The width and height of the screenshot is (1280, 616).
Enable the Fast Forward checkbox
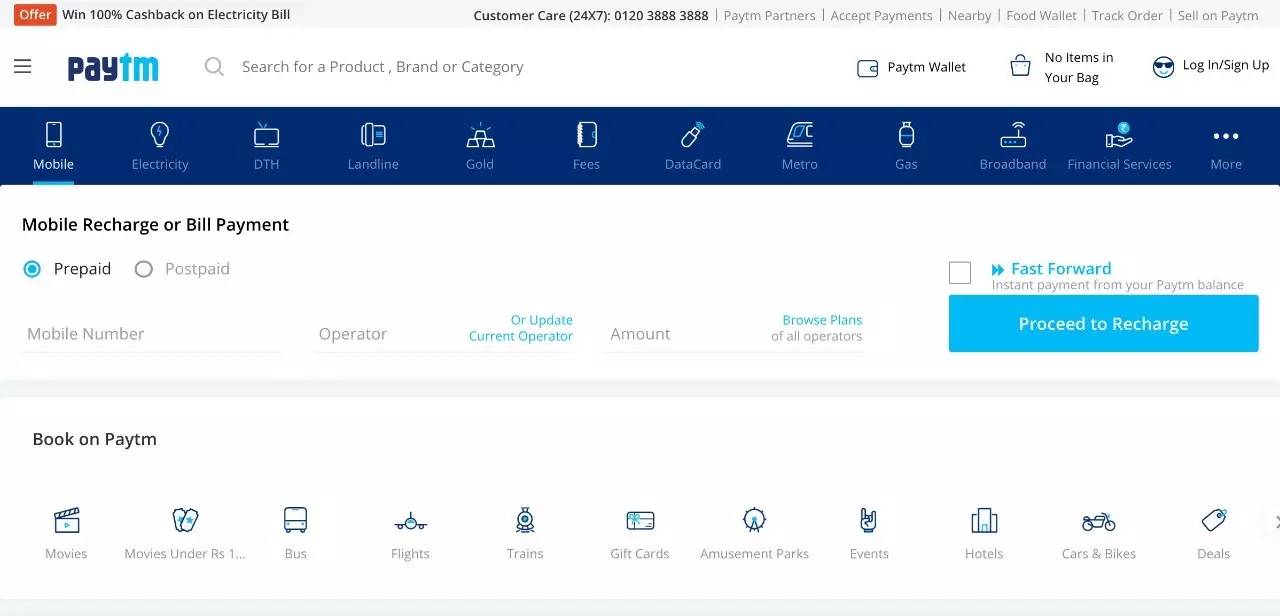click(960, 273)
